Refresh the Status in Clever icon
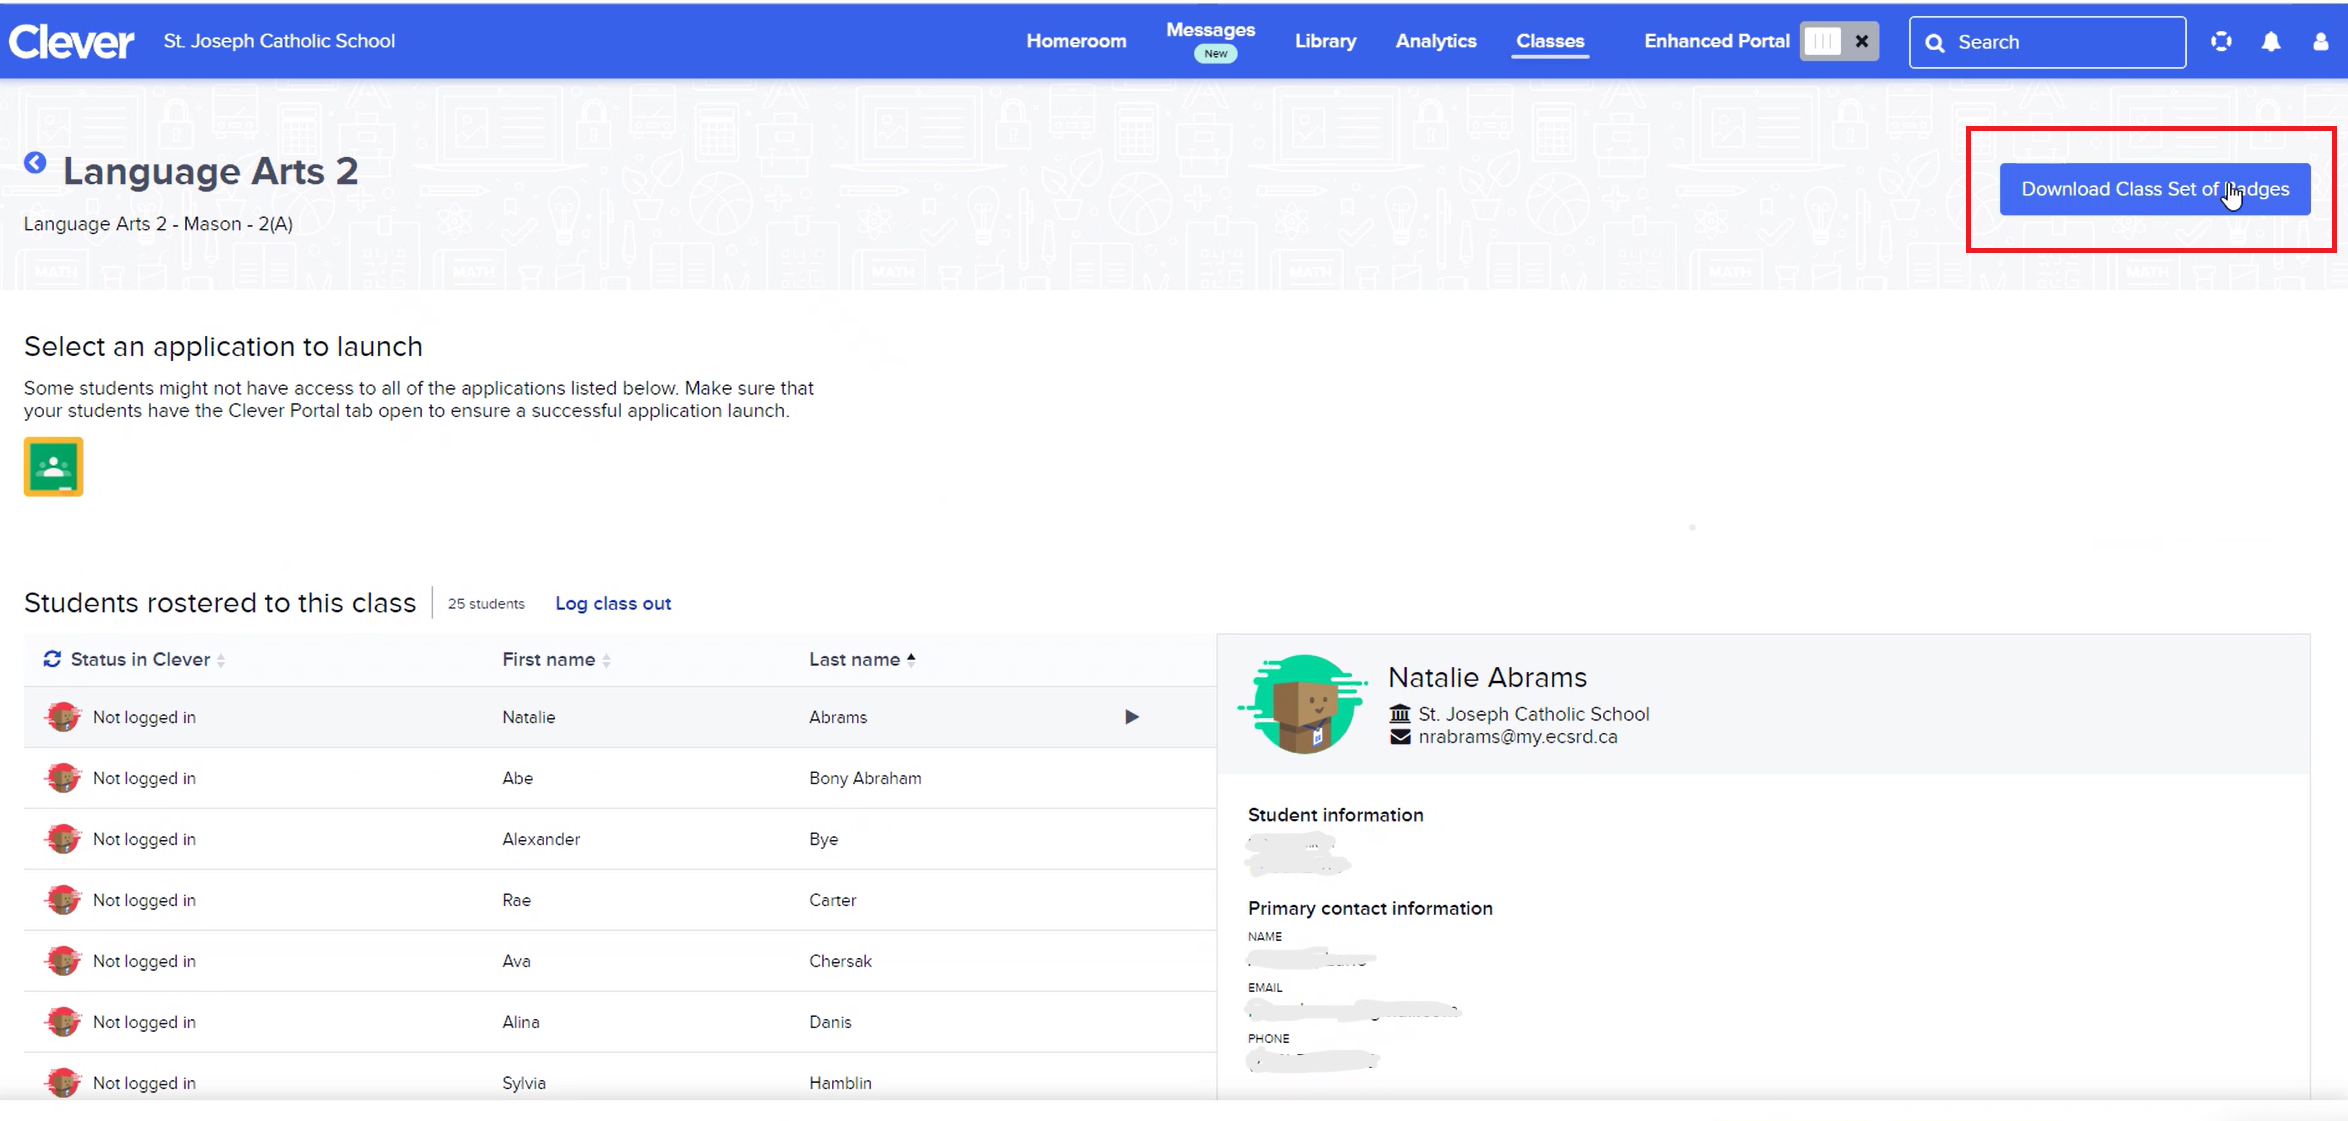The image size is (2348, 1121). point(52,659)
